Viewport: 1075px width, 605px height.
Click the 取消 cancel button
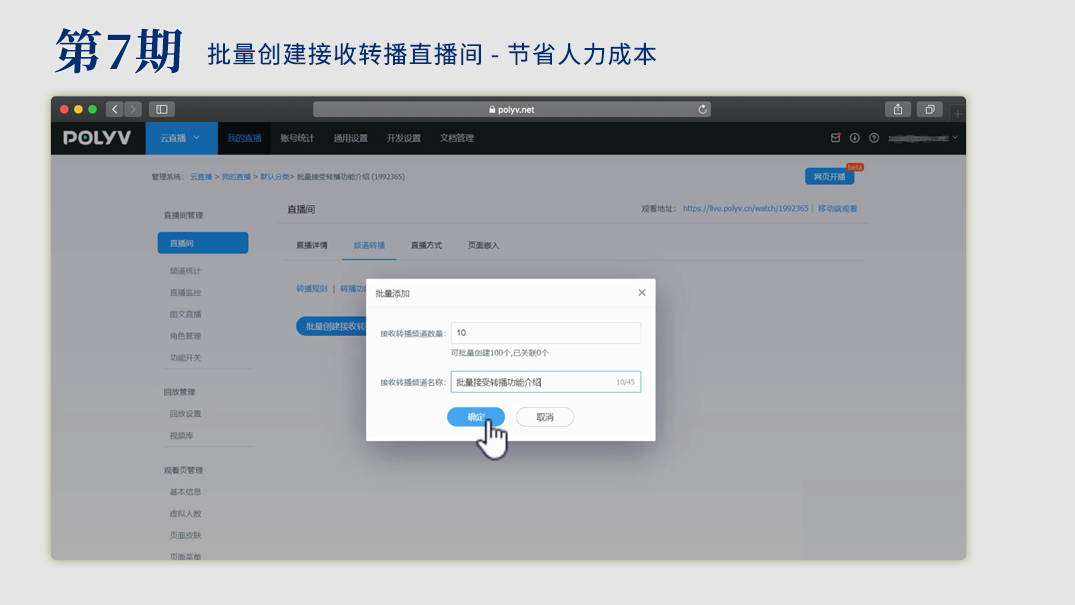pos(544,417)
